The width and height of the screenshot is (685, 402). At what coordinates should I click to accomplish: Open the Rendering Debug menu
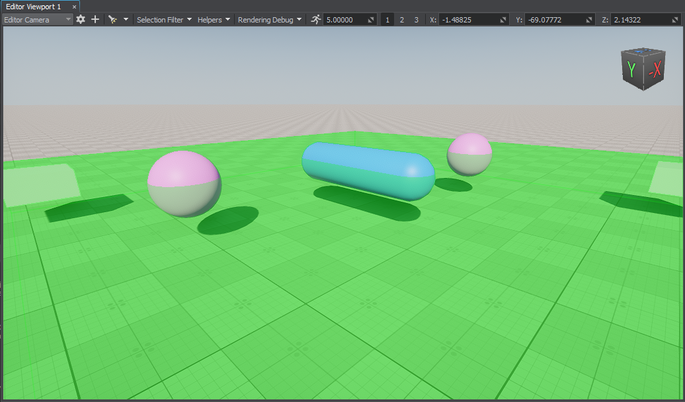pos(270,19)
